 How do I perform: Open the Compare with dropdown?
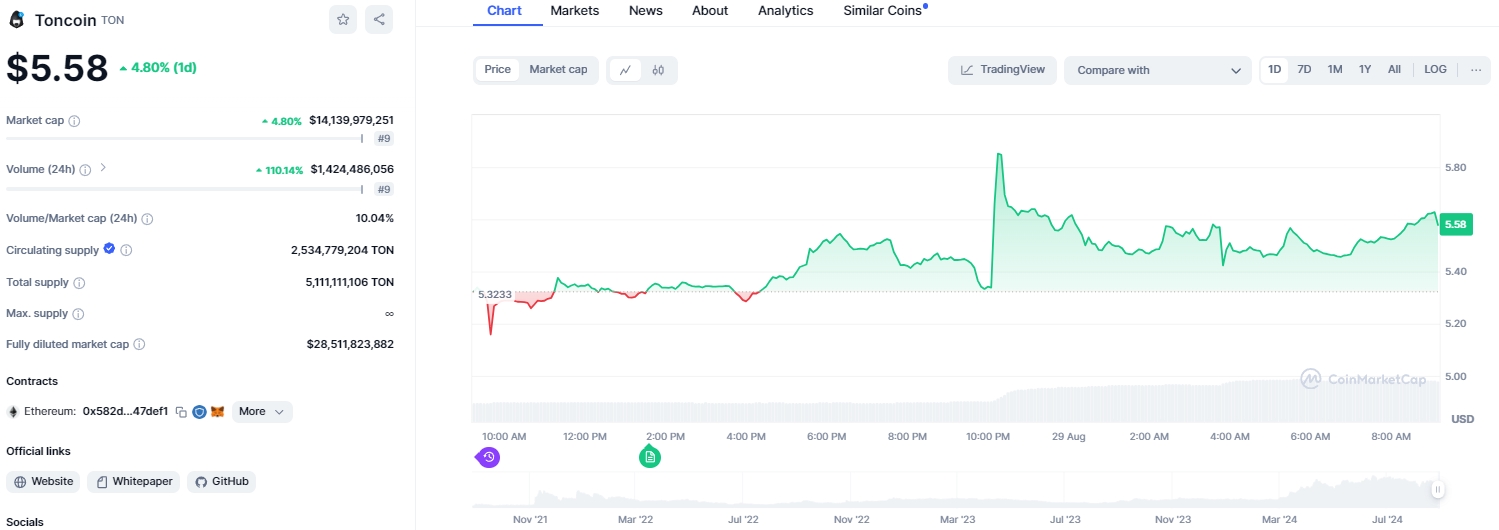1158,70
